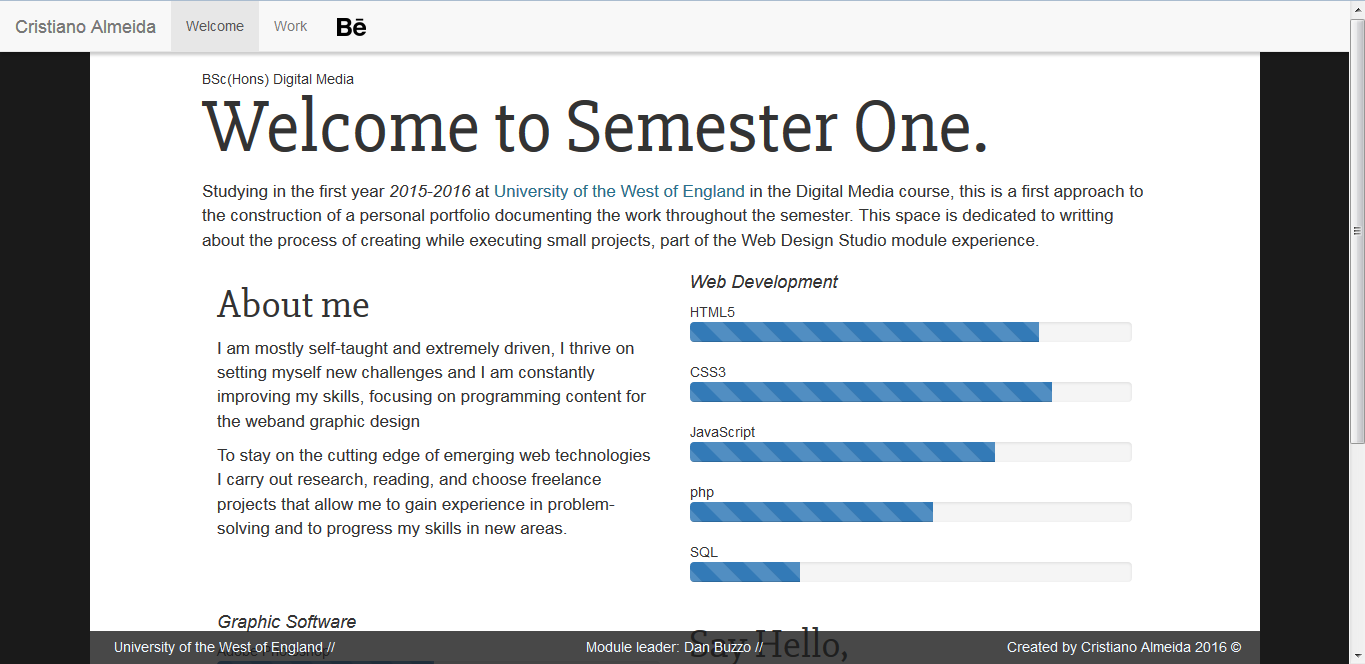
Task: Click the Graphic Software section title
Action: click(287, 622)
